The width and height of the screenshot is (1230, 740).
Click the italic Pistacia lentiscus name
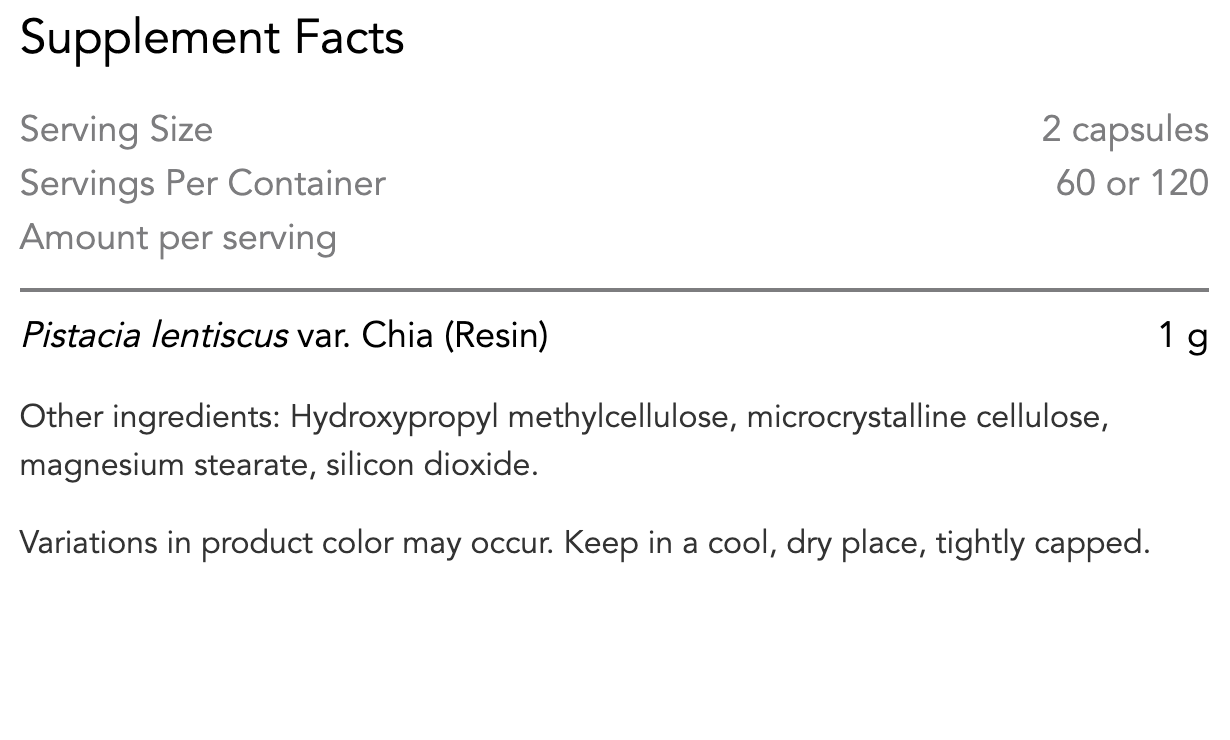154,336
